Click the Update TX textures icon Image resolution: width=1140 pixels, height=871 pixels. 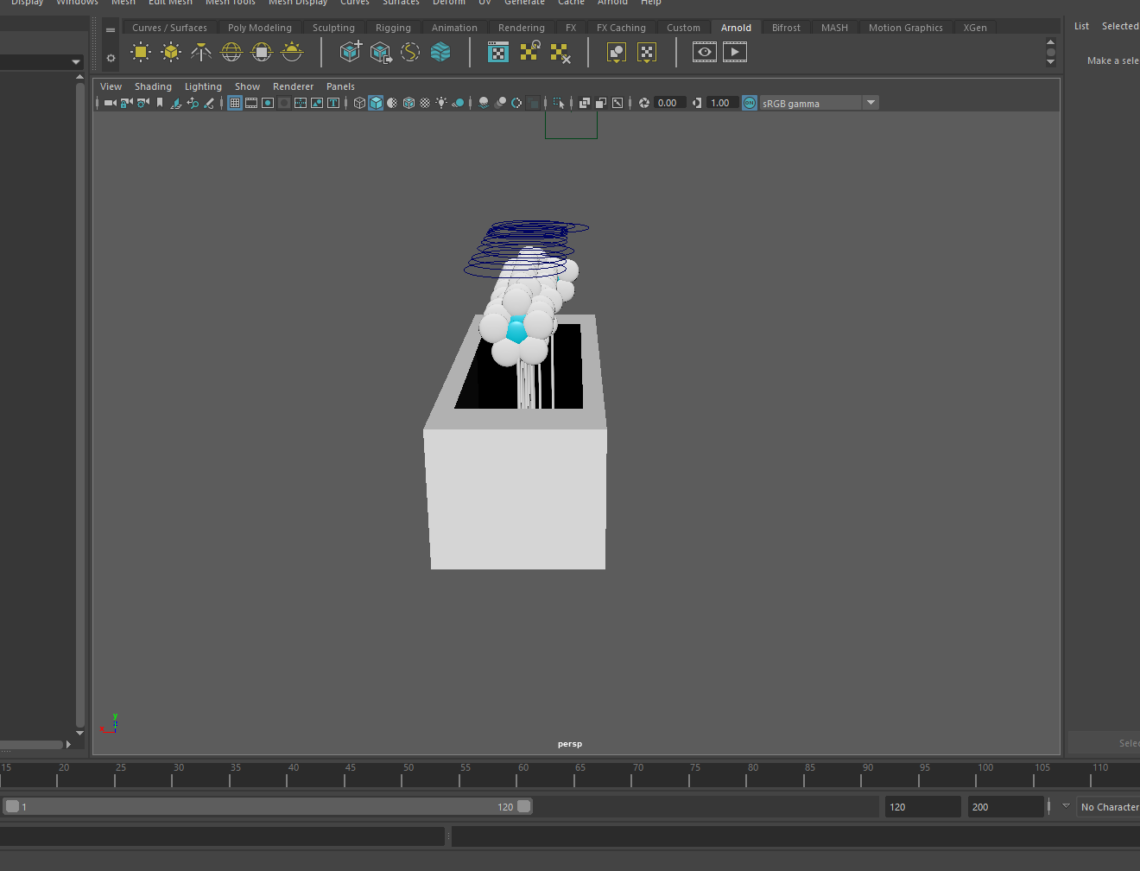point(529,51)
